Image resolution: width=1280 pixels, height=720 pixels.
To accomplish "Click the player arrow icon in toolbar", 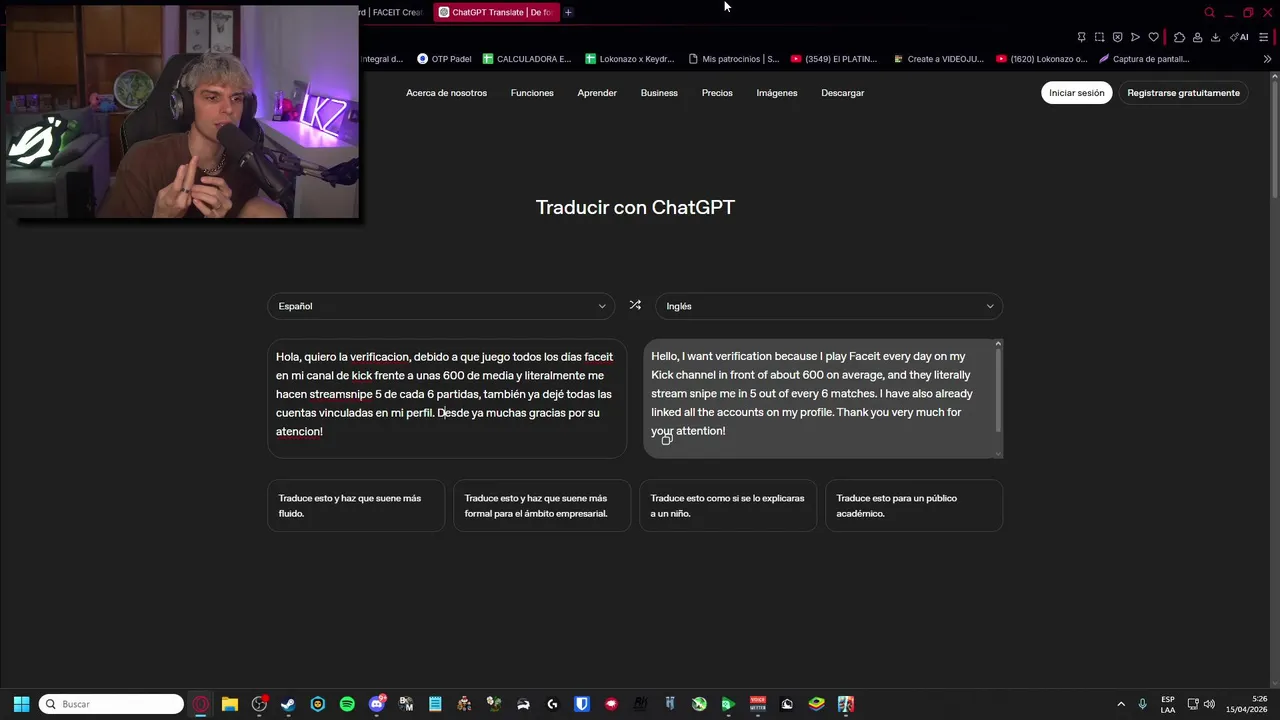I will (x=1135, y=37).
